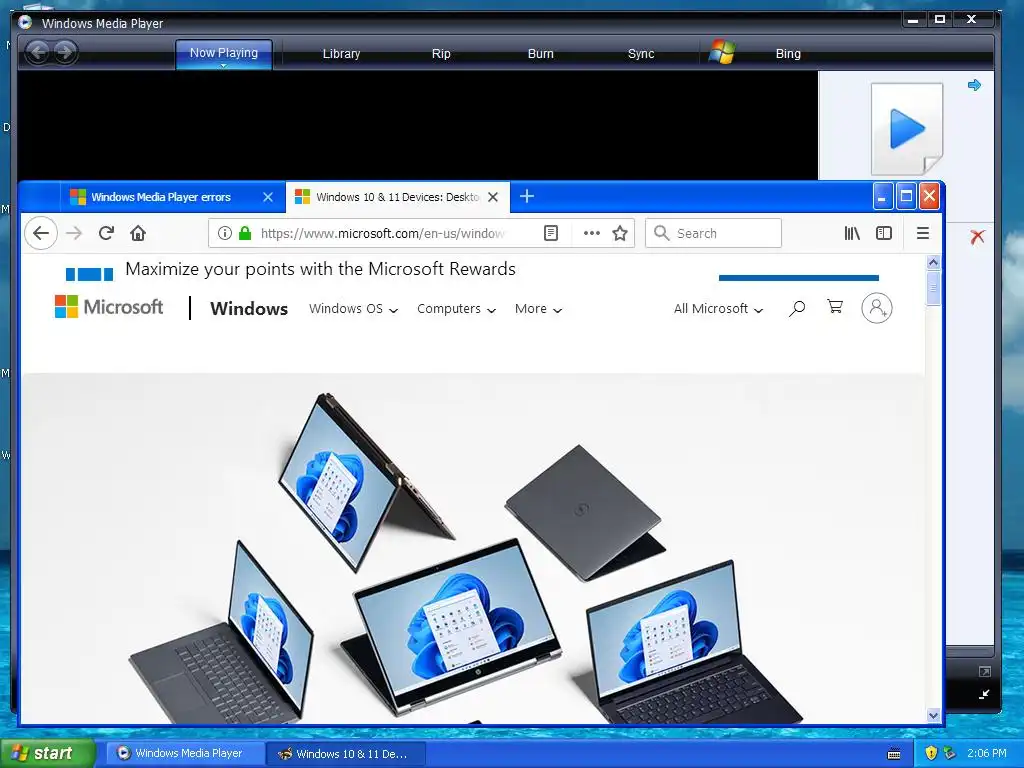Open the Sync tab

(x=641, y=54)
